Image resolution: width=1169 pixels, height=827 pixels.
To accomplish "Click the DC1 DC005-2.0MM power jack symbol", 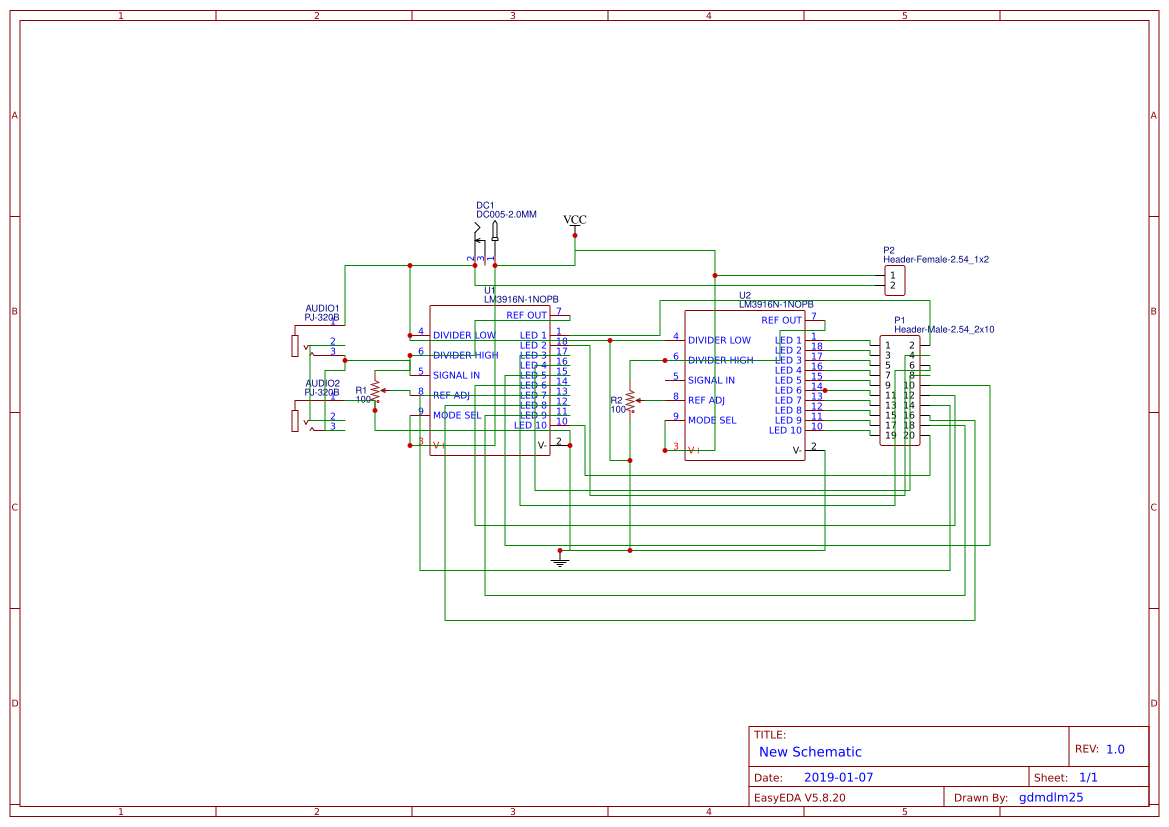I will tap(488, 240).
